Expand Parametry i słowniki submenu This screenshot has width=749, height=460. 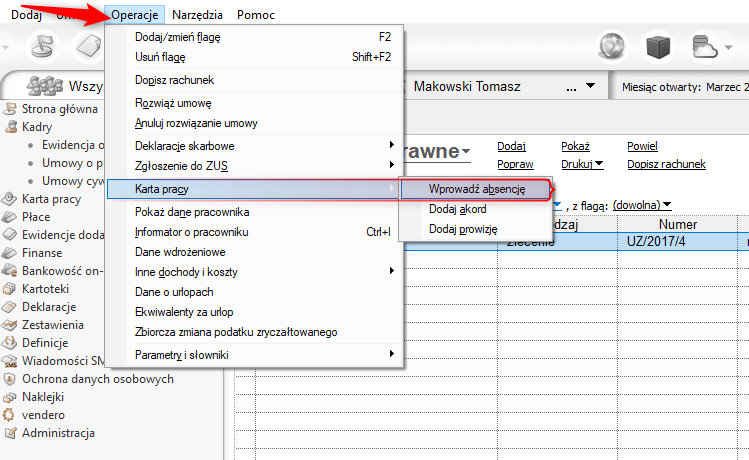click(255, 355)
